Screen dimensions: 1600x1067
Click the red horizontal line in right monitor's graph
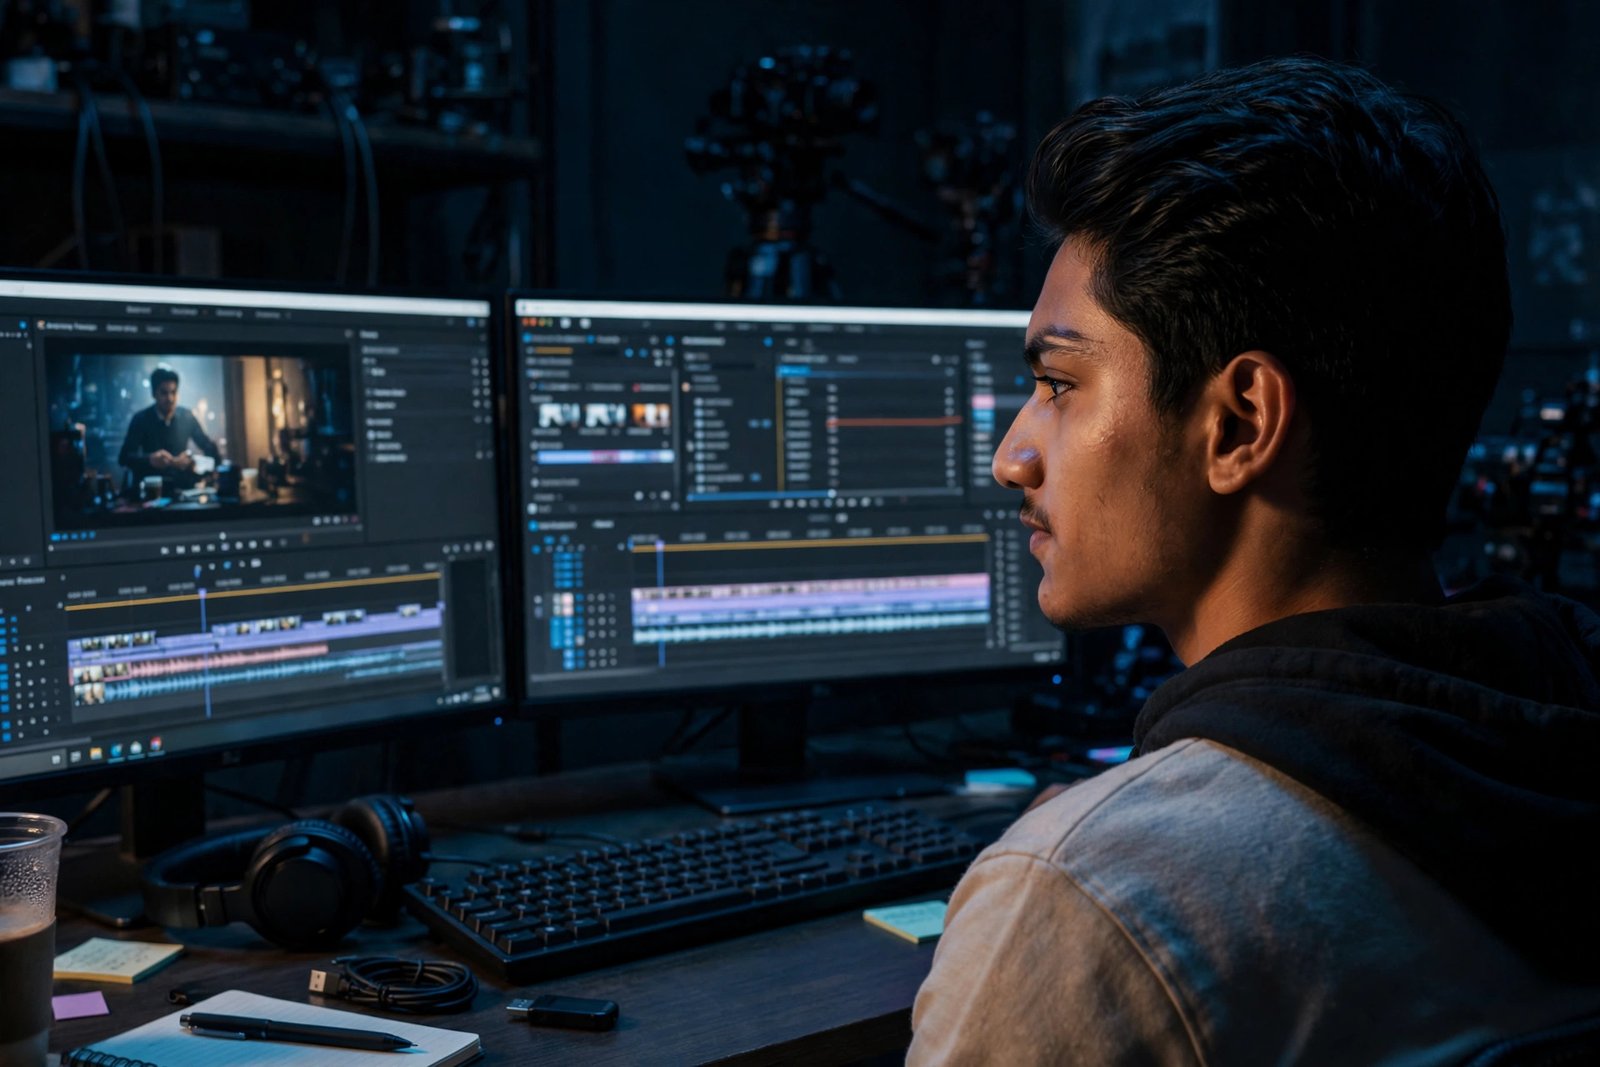[x=893, y=422]
